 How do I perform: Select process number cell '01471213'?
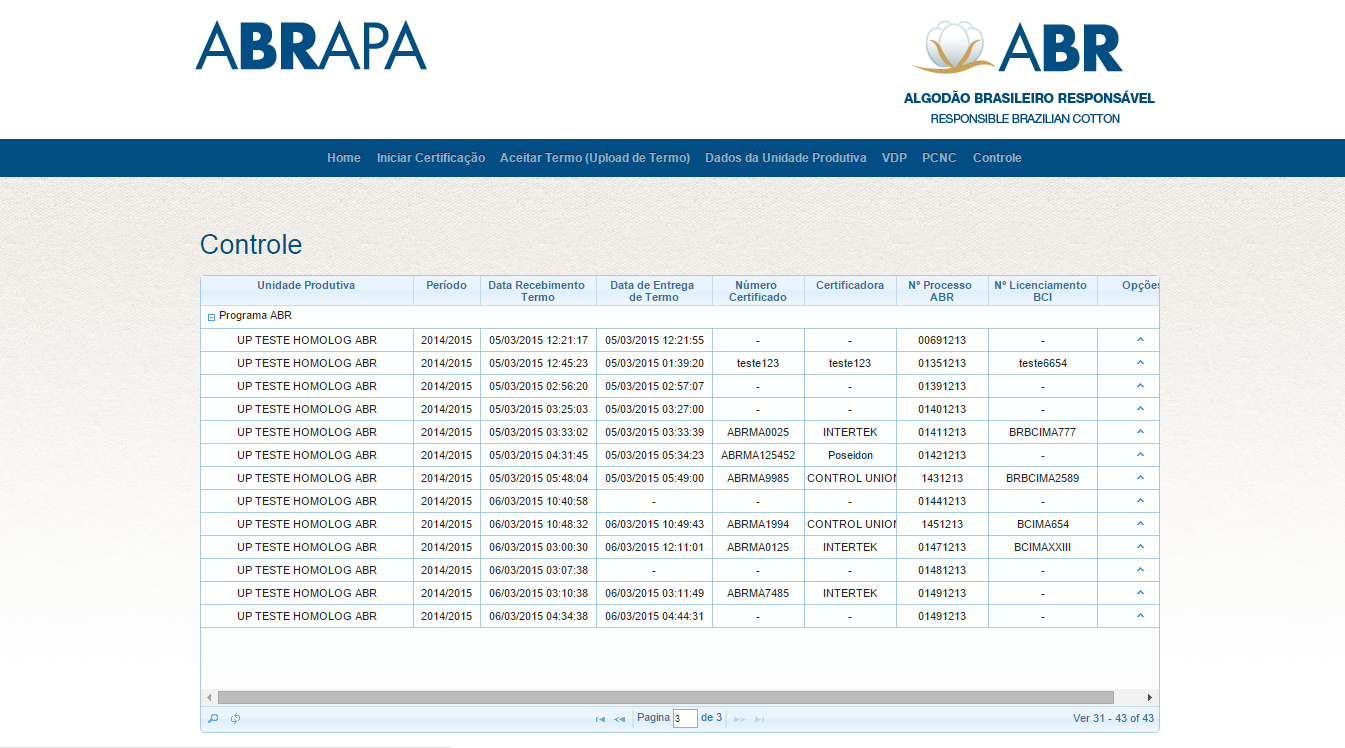tap(942, 547)
